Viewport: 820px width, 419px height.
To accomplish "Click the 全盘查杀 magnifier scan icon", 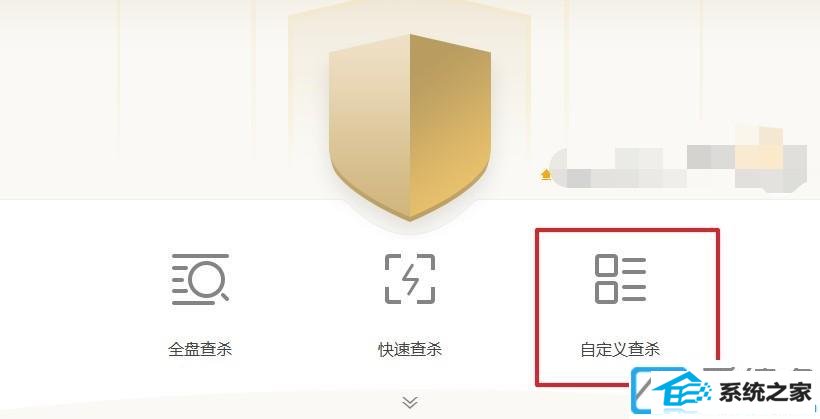I will pyautogui.click(x=200, y=279).
